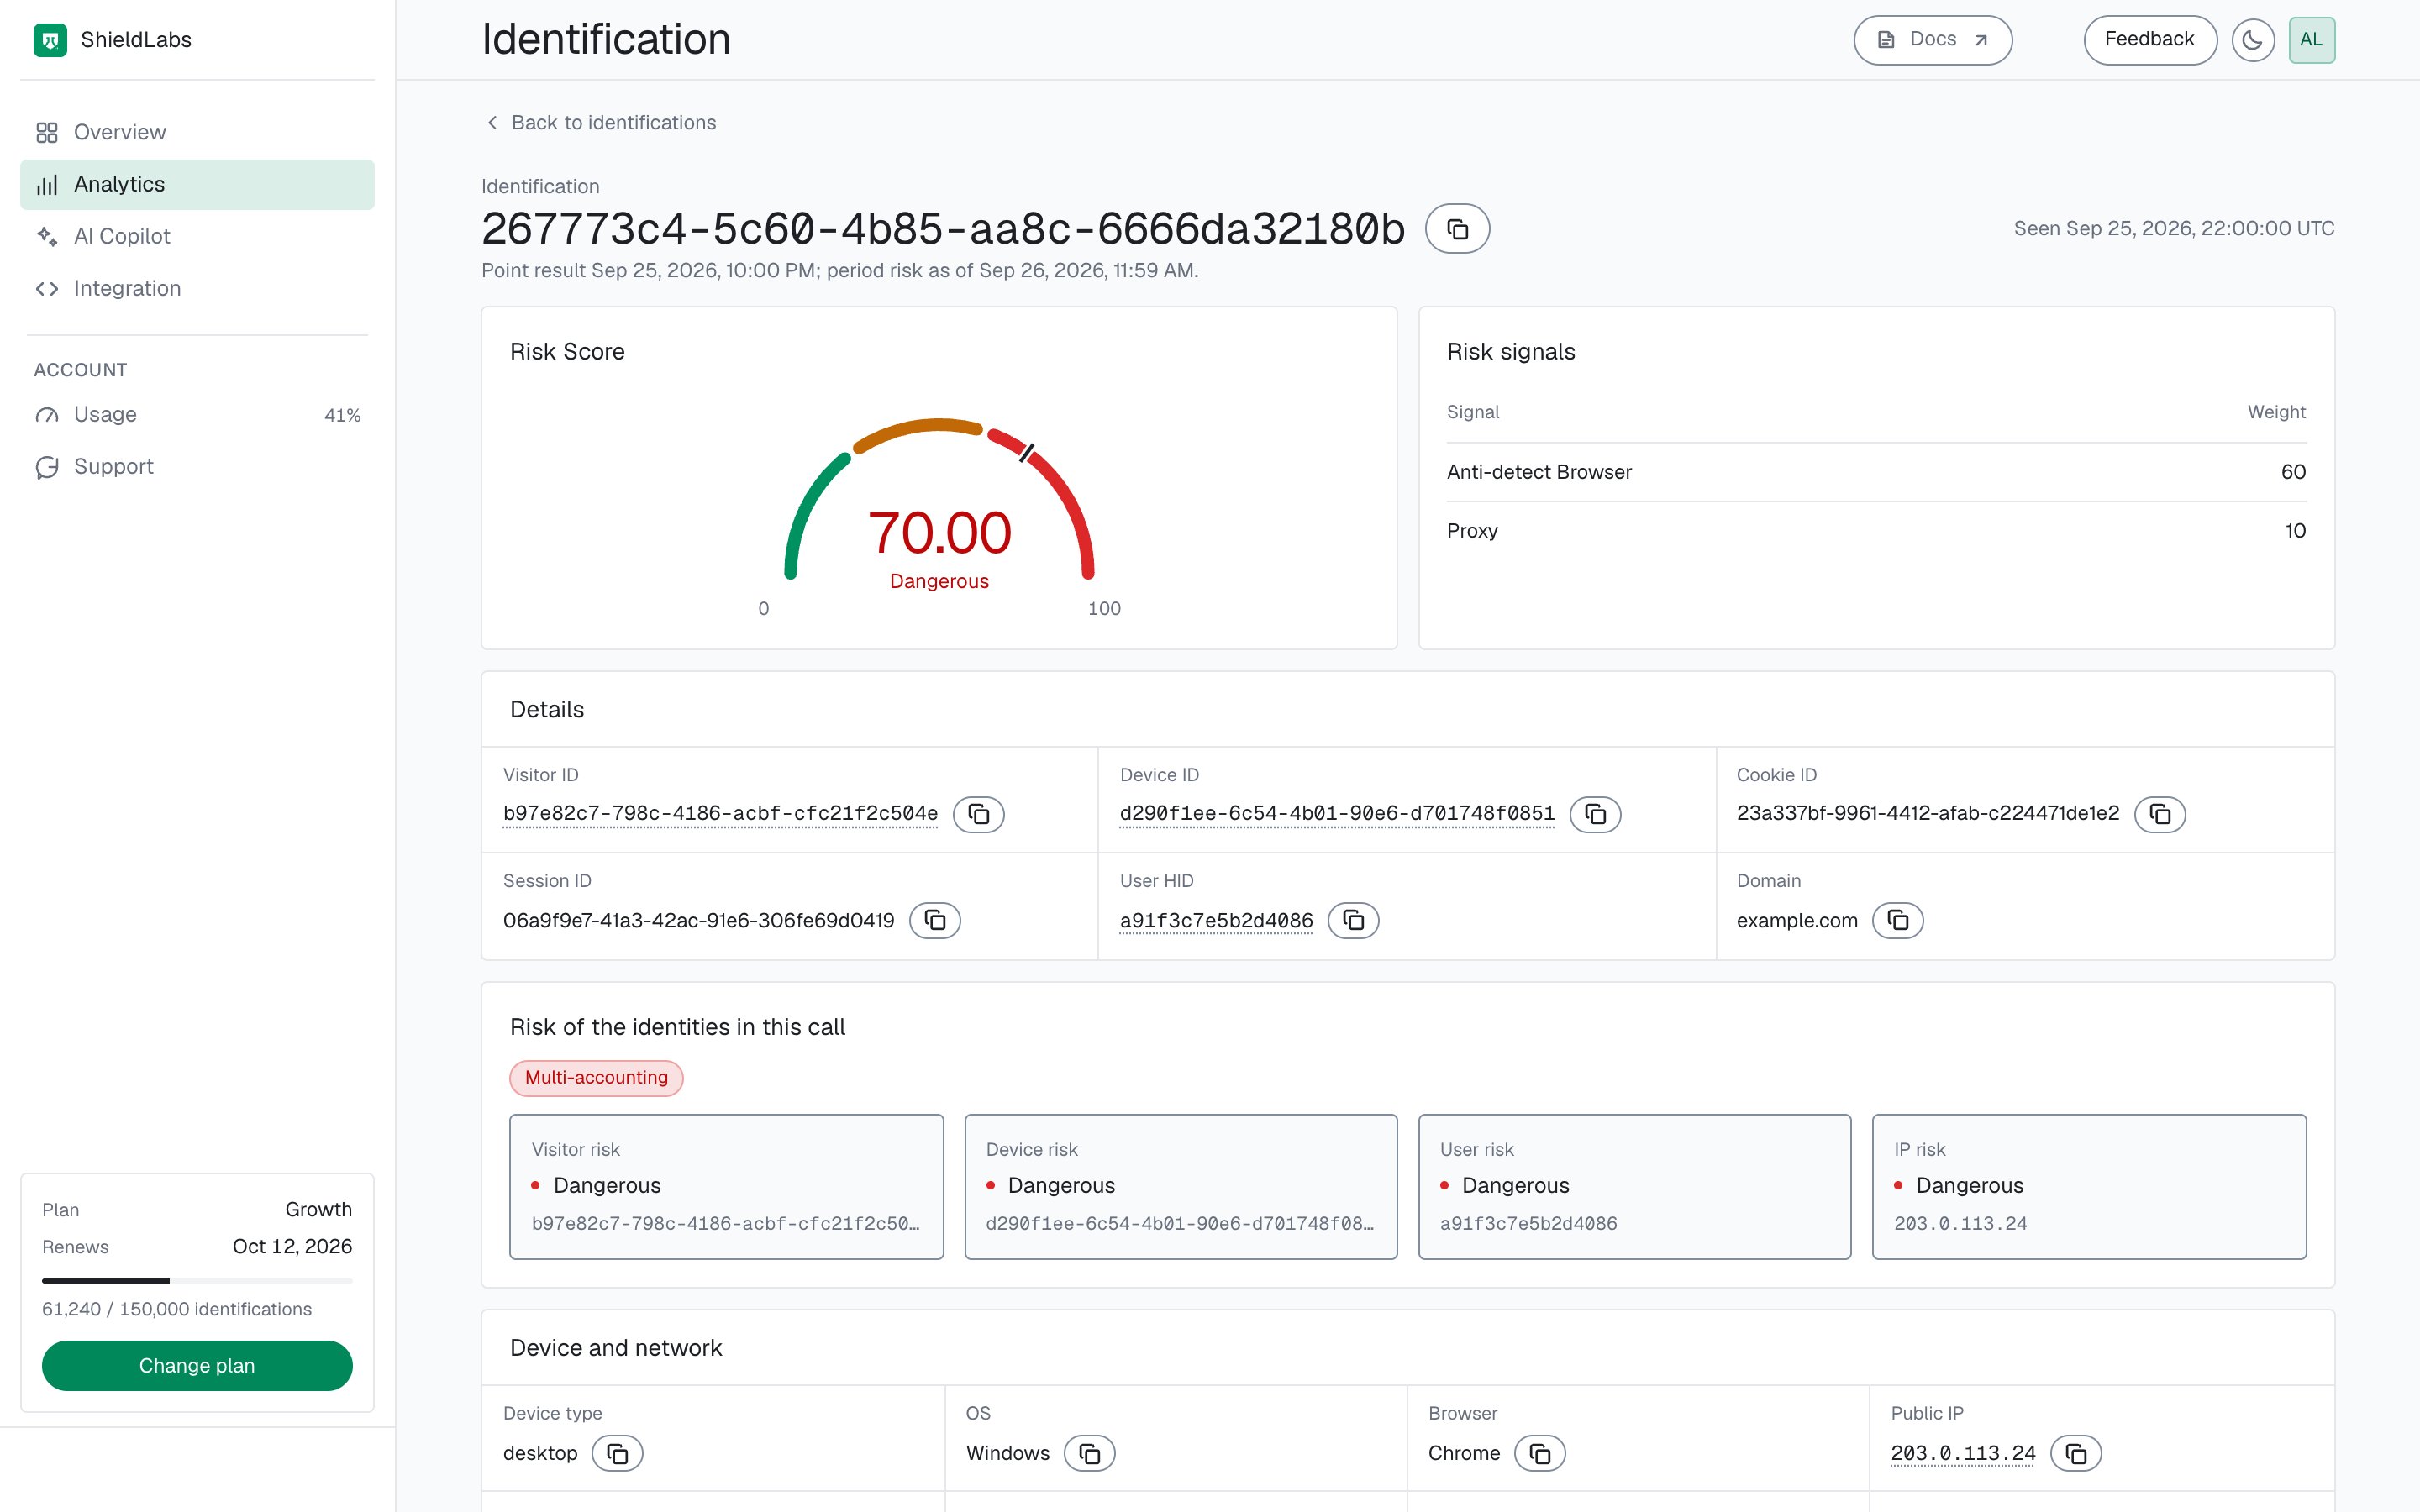Viewport: 2420px width, 1512px height.
Task: Click the risk score gauge marker
Action: coord(1026,453)
